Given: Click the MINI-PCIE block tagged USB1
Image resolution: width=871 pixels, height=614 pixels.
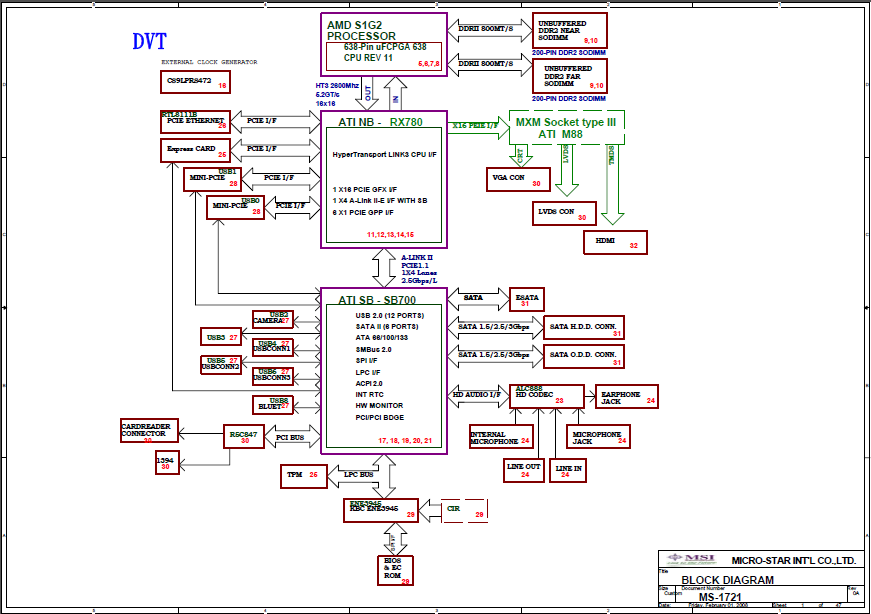Looking at the screenshot, I should [212, 179].
